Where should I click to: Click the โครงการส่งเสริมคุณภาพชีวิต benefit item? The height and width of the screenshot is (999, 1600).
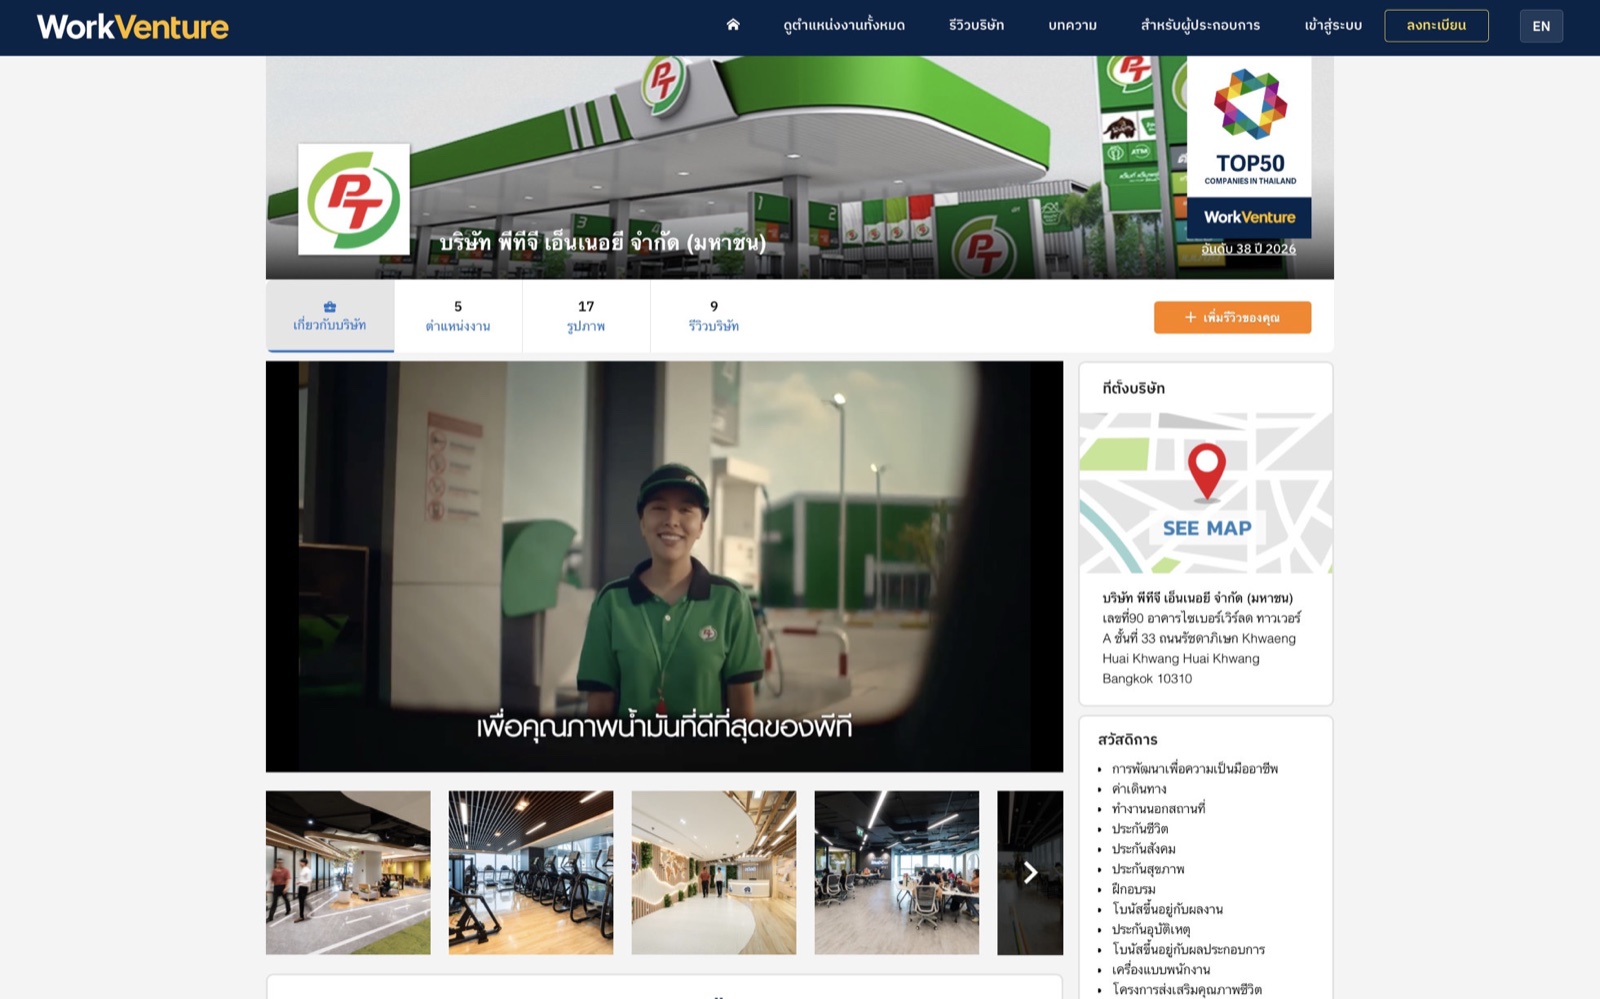coord(1187,989)
